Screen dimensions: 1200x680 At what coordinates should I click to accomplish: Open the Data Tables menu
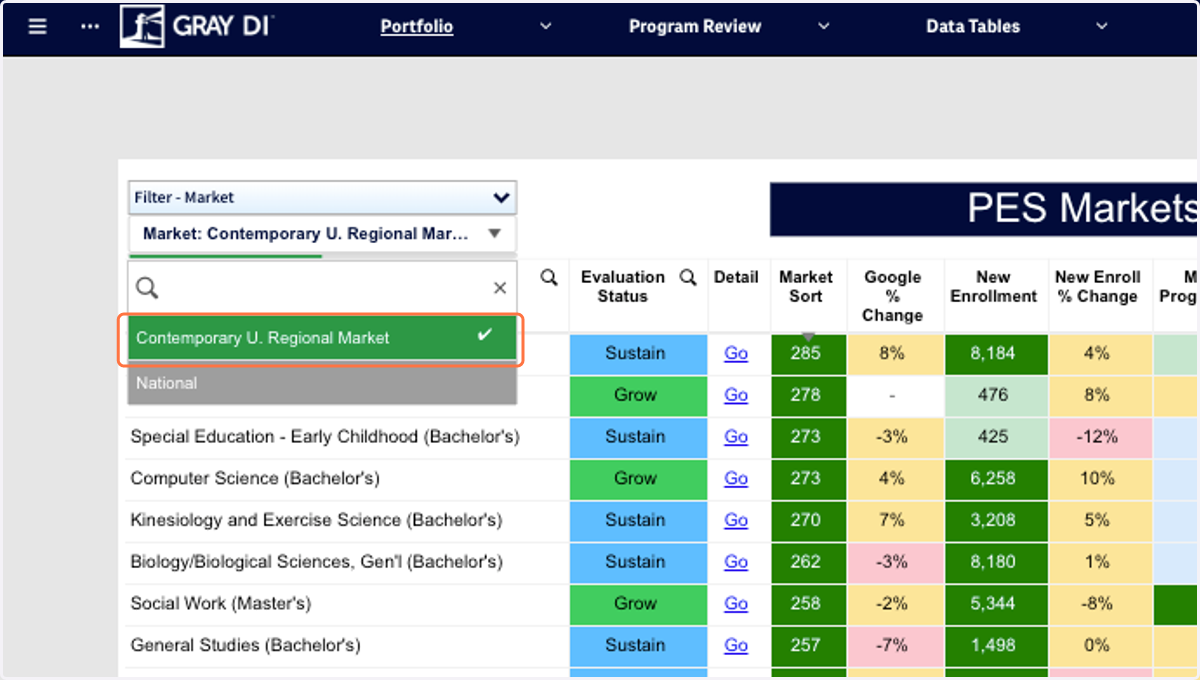click(x=973, y=27)
